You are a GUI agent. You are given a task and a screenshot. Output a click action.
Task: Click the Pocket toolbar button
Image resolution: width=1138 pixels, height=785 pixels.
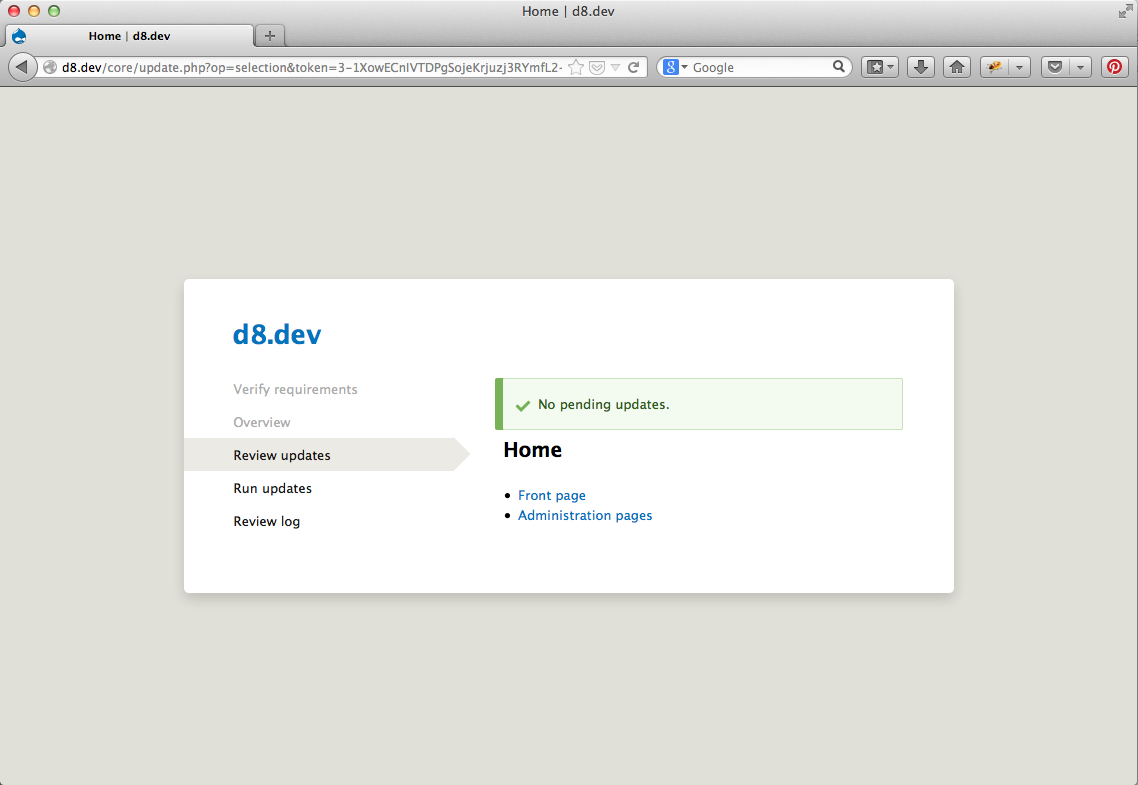(1055, 67)
